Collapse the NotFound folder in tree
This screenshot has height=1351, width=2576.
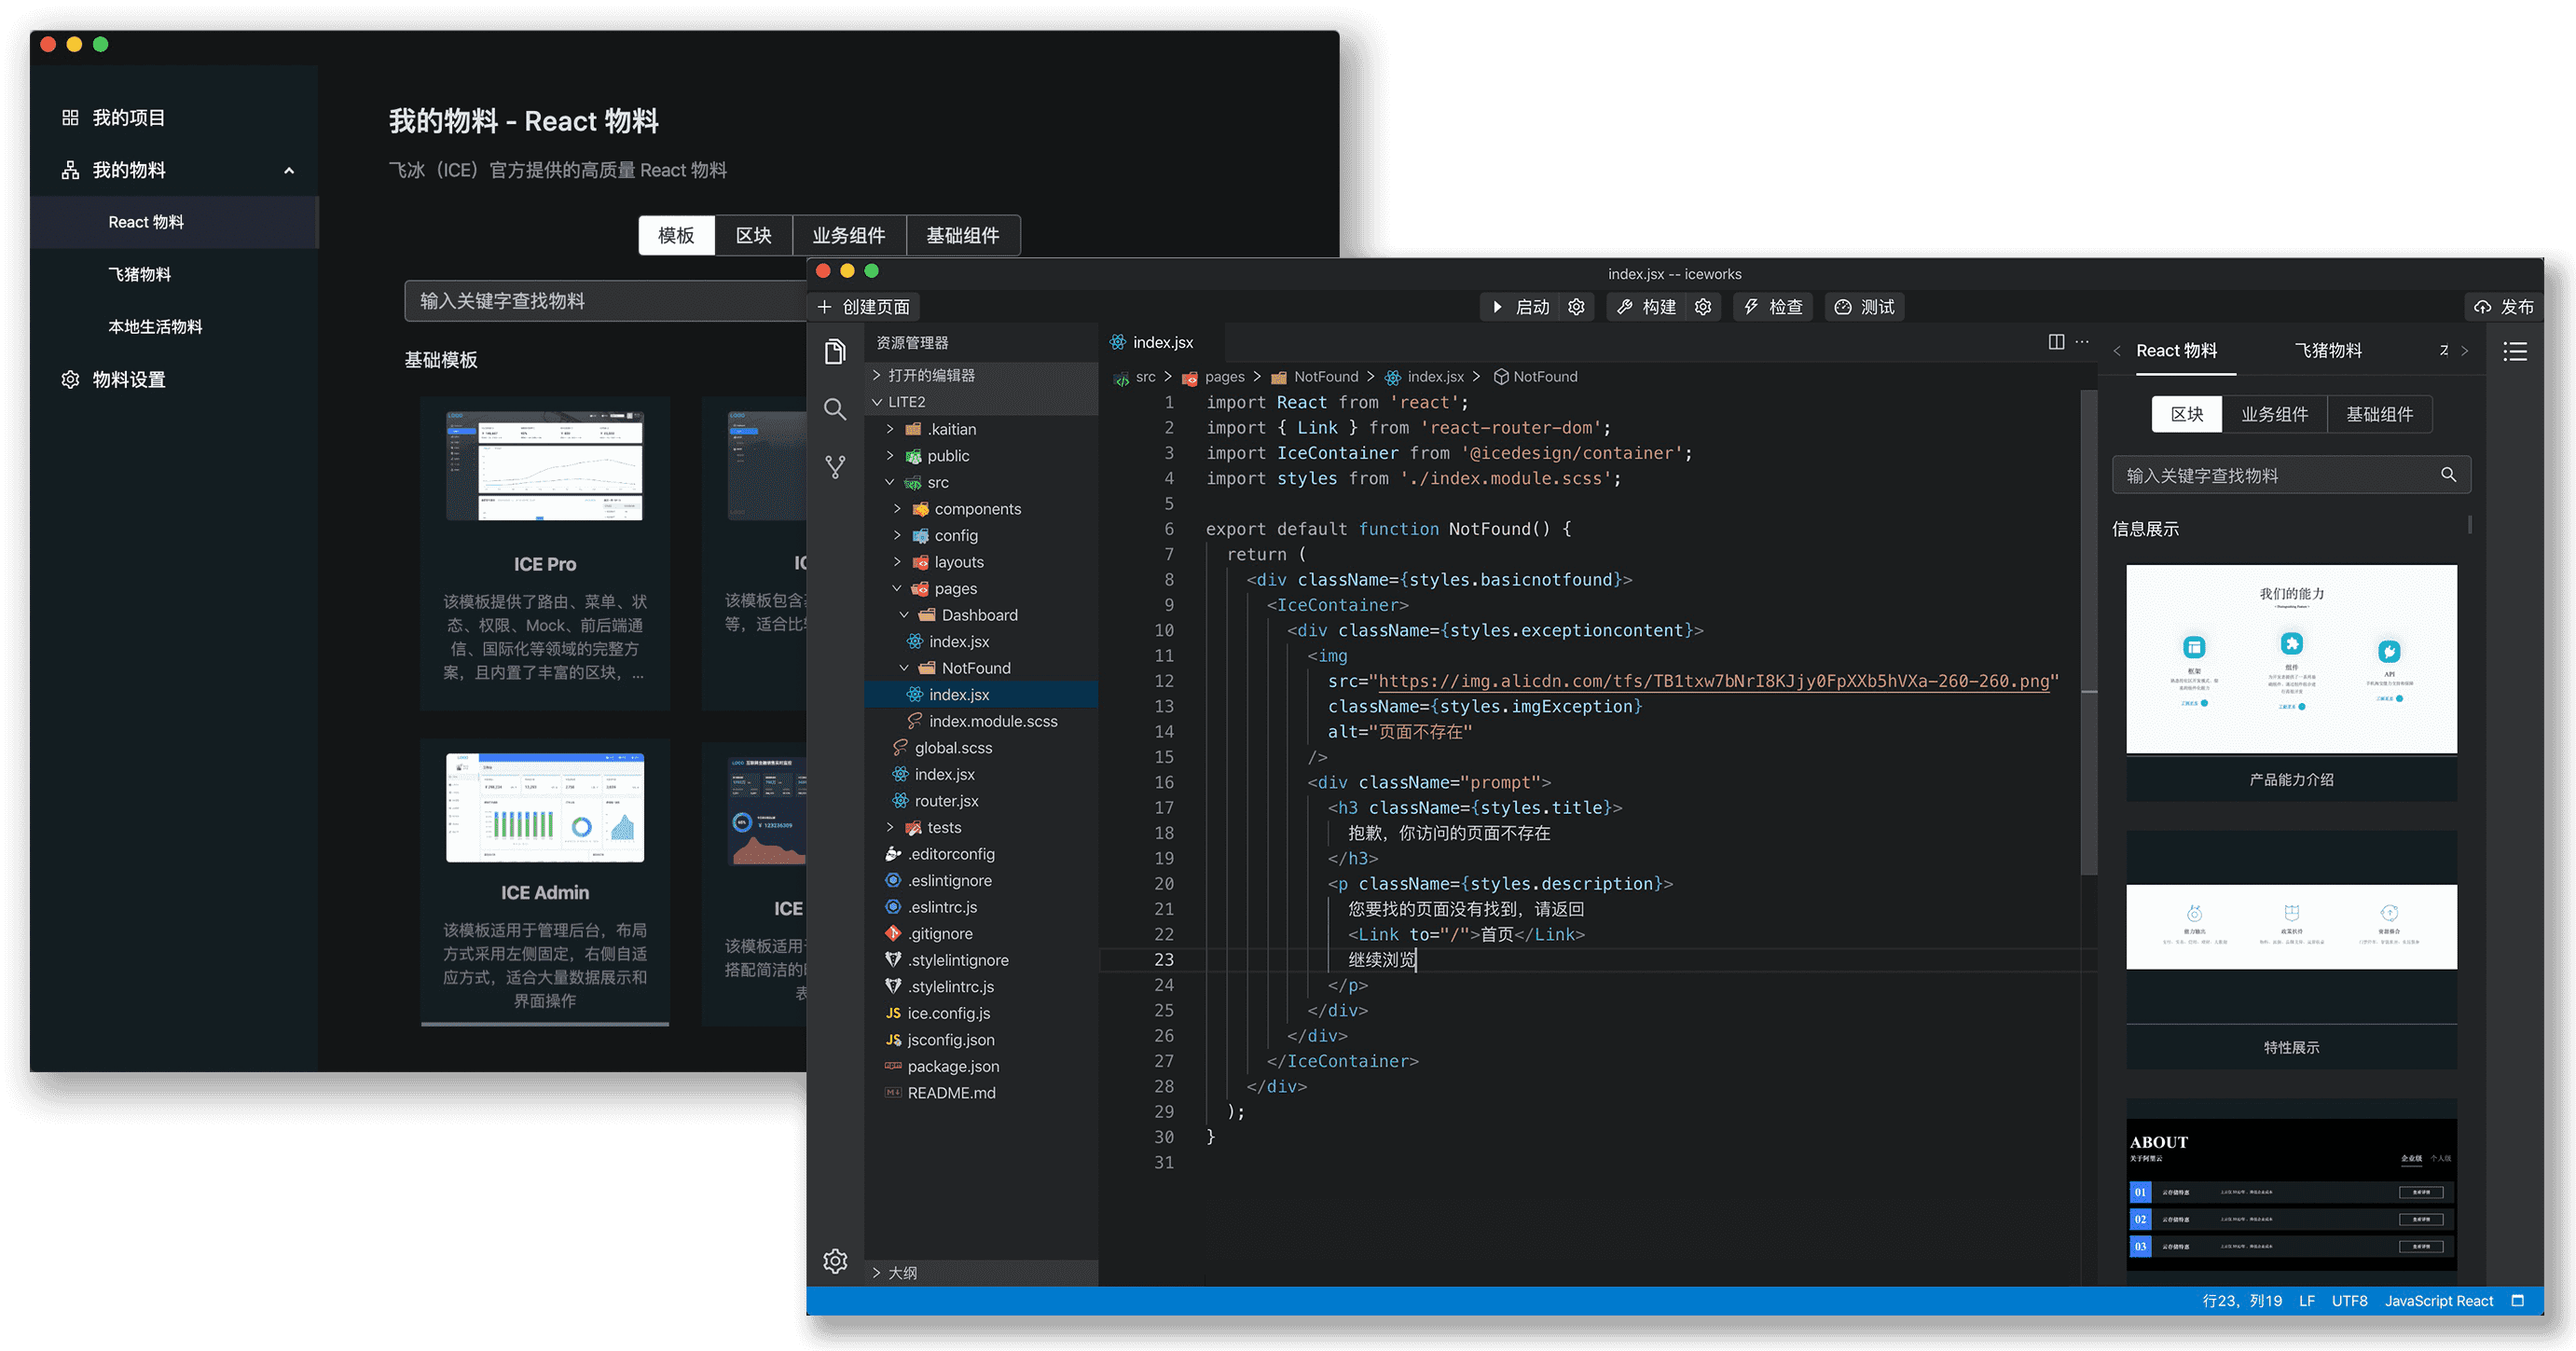pos(981,668)
